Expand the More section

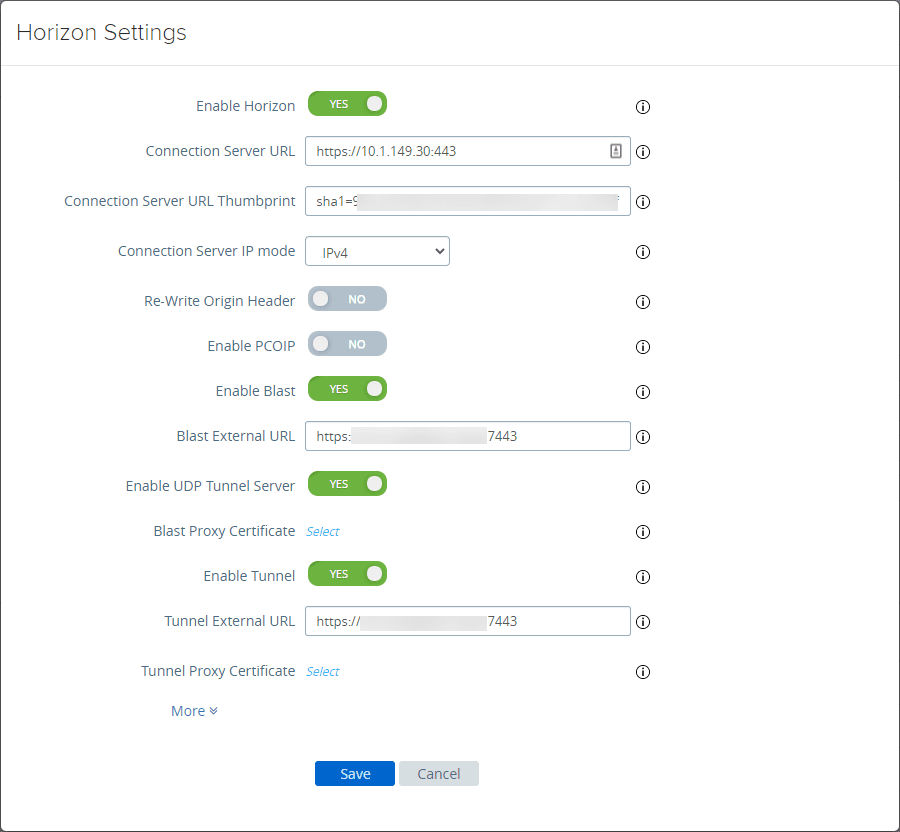[194, 710]
